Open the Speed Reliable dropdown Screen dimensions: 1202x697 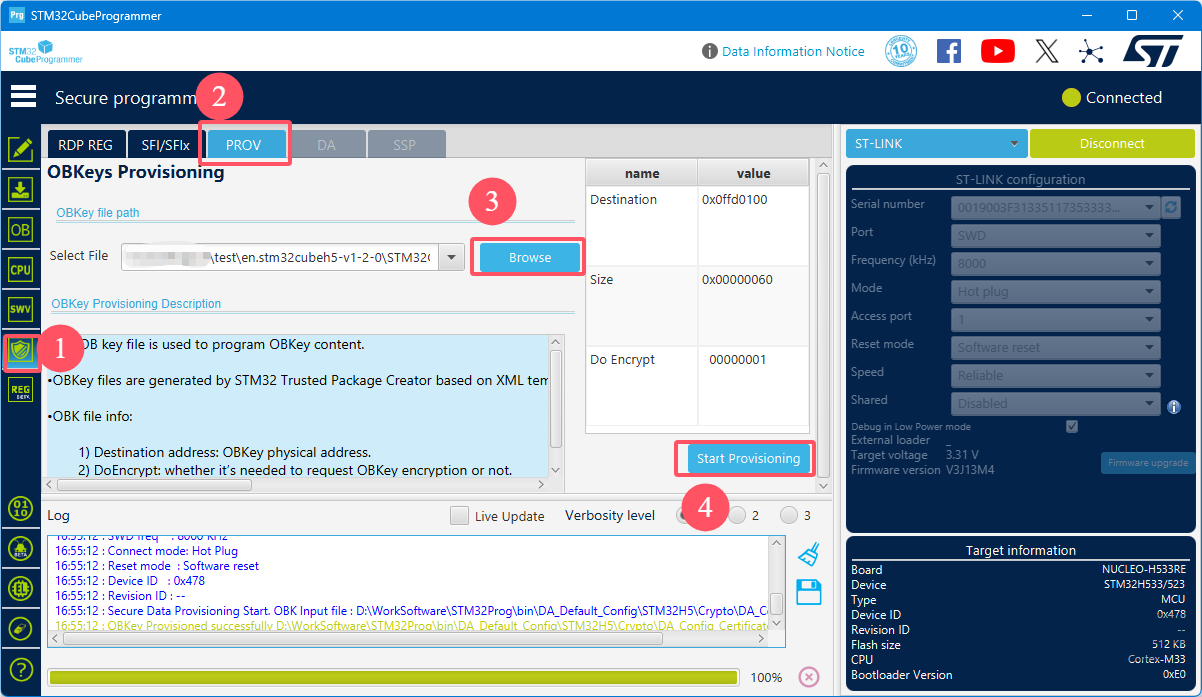click(1056, 375)
